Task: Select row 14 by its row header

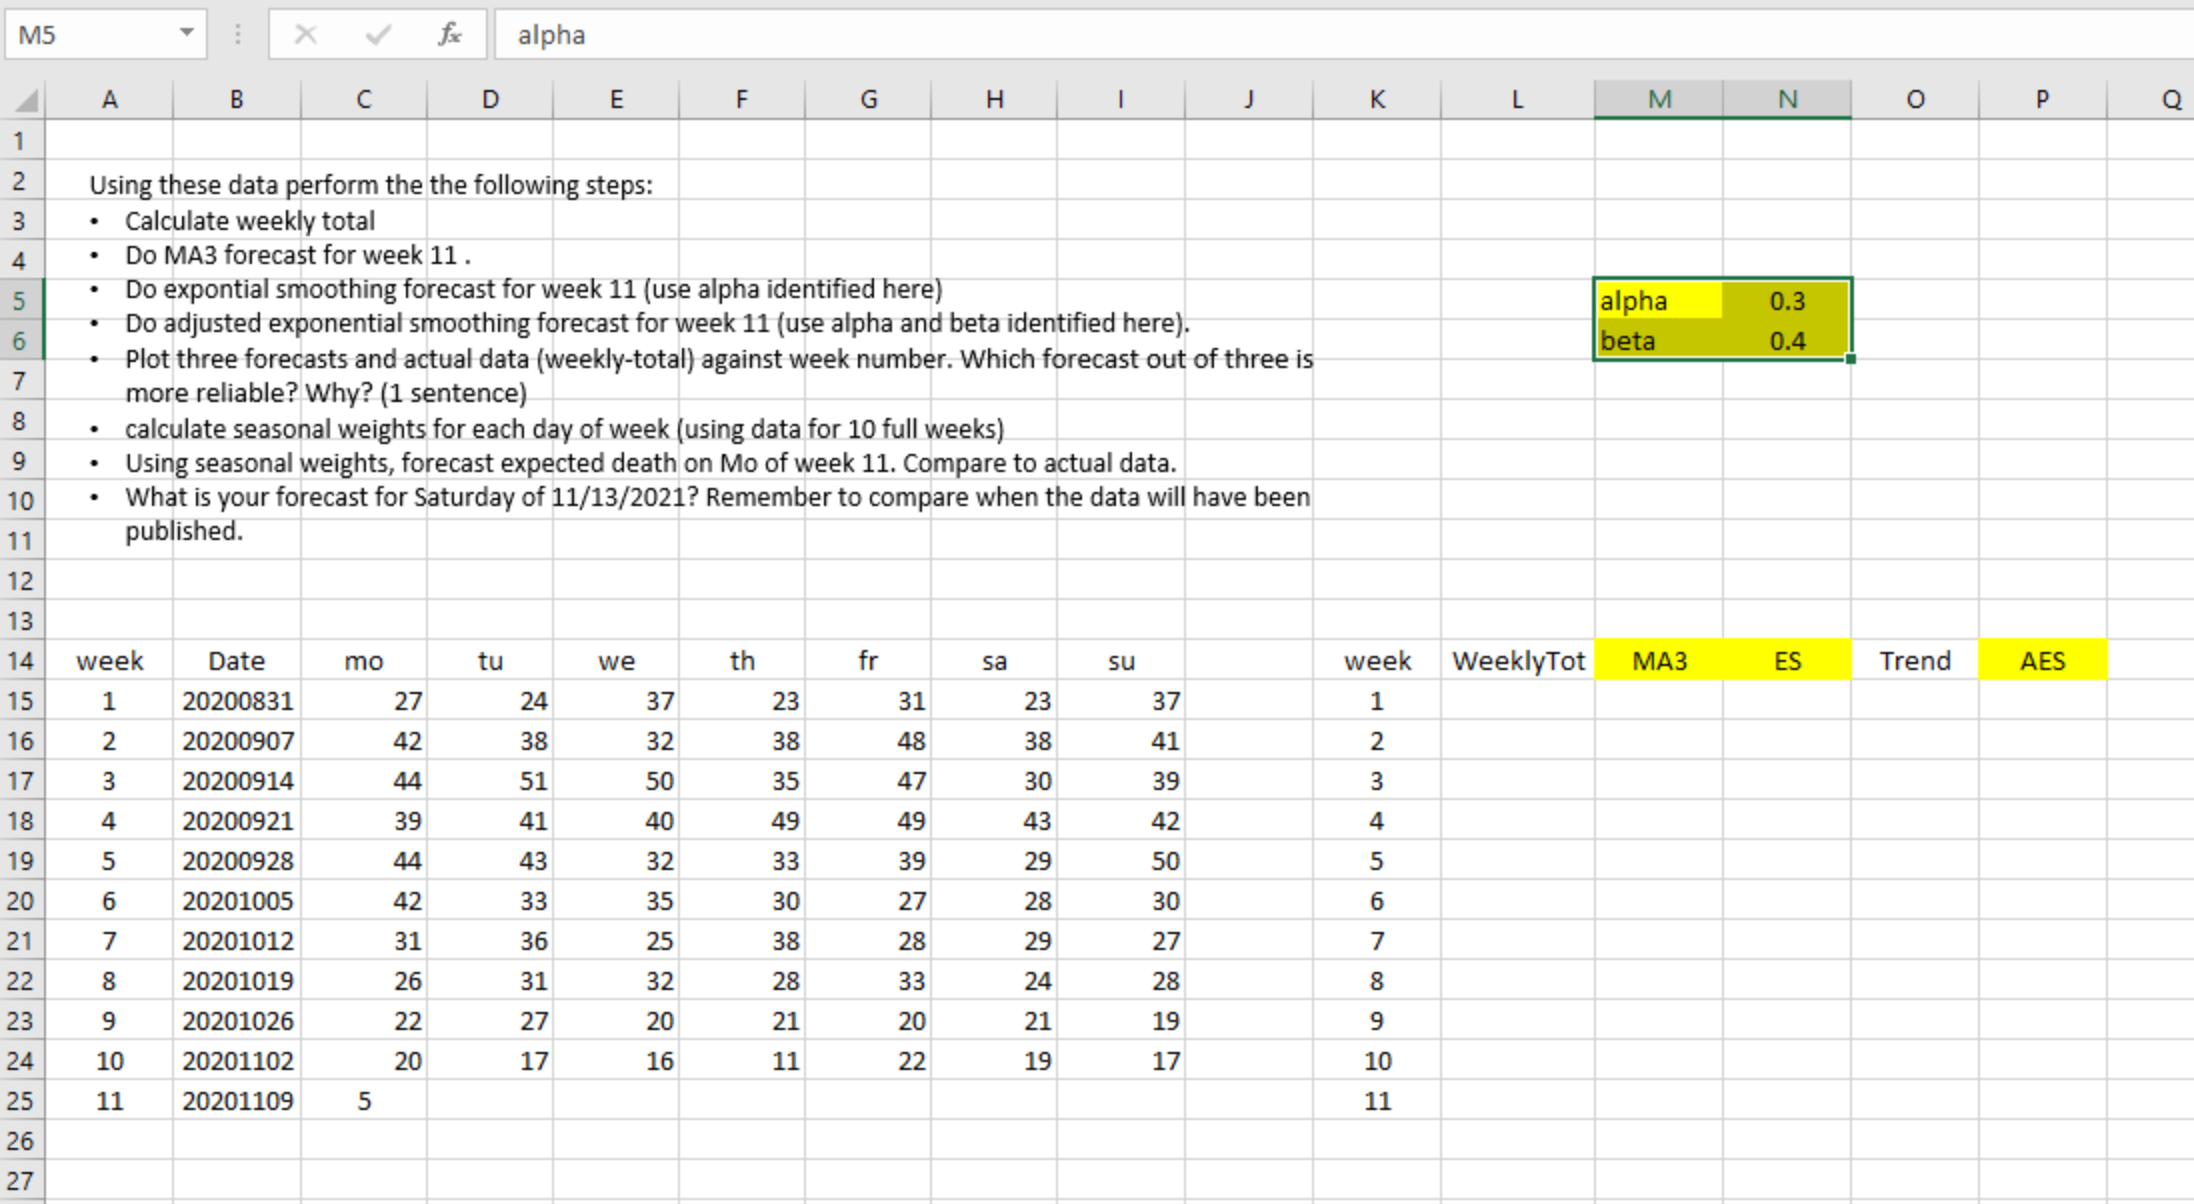Action: pos(22,660)
